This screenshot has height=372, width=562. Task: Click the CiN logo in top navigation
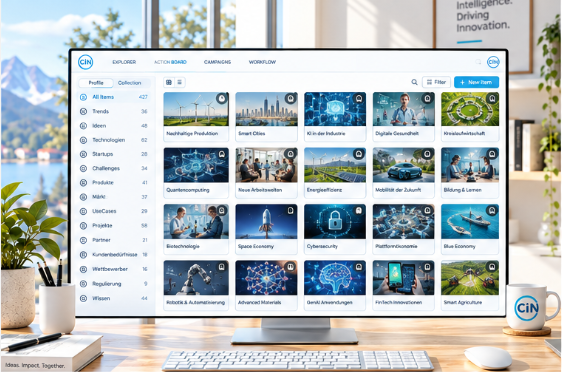coord(85,62)
